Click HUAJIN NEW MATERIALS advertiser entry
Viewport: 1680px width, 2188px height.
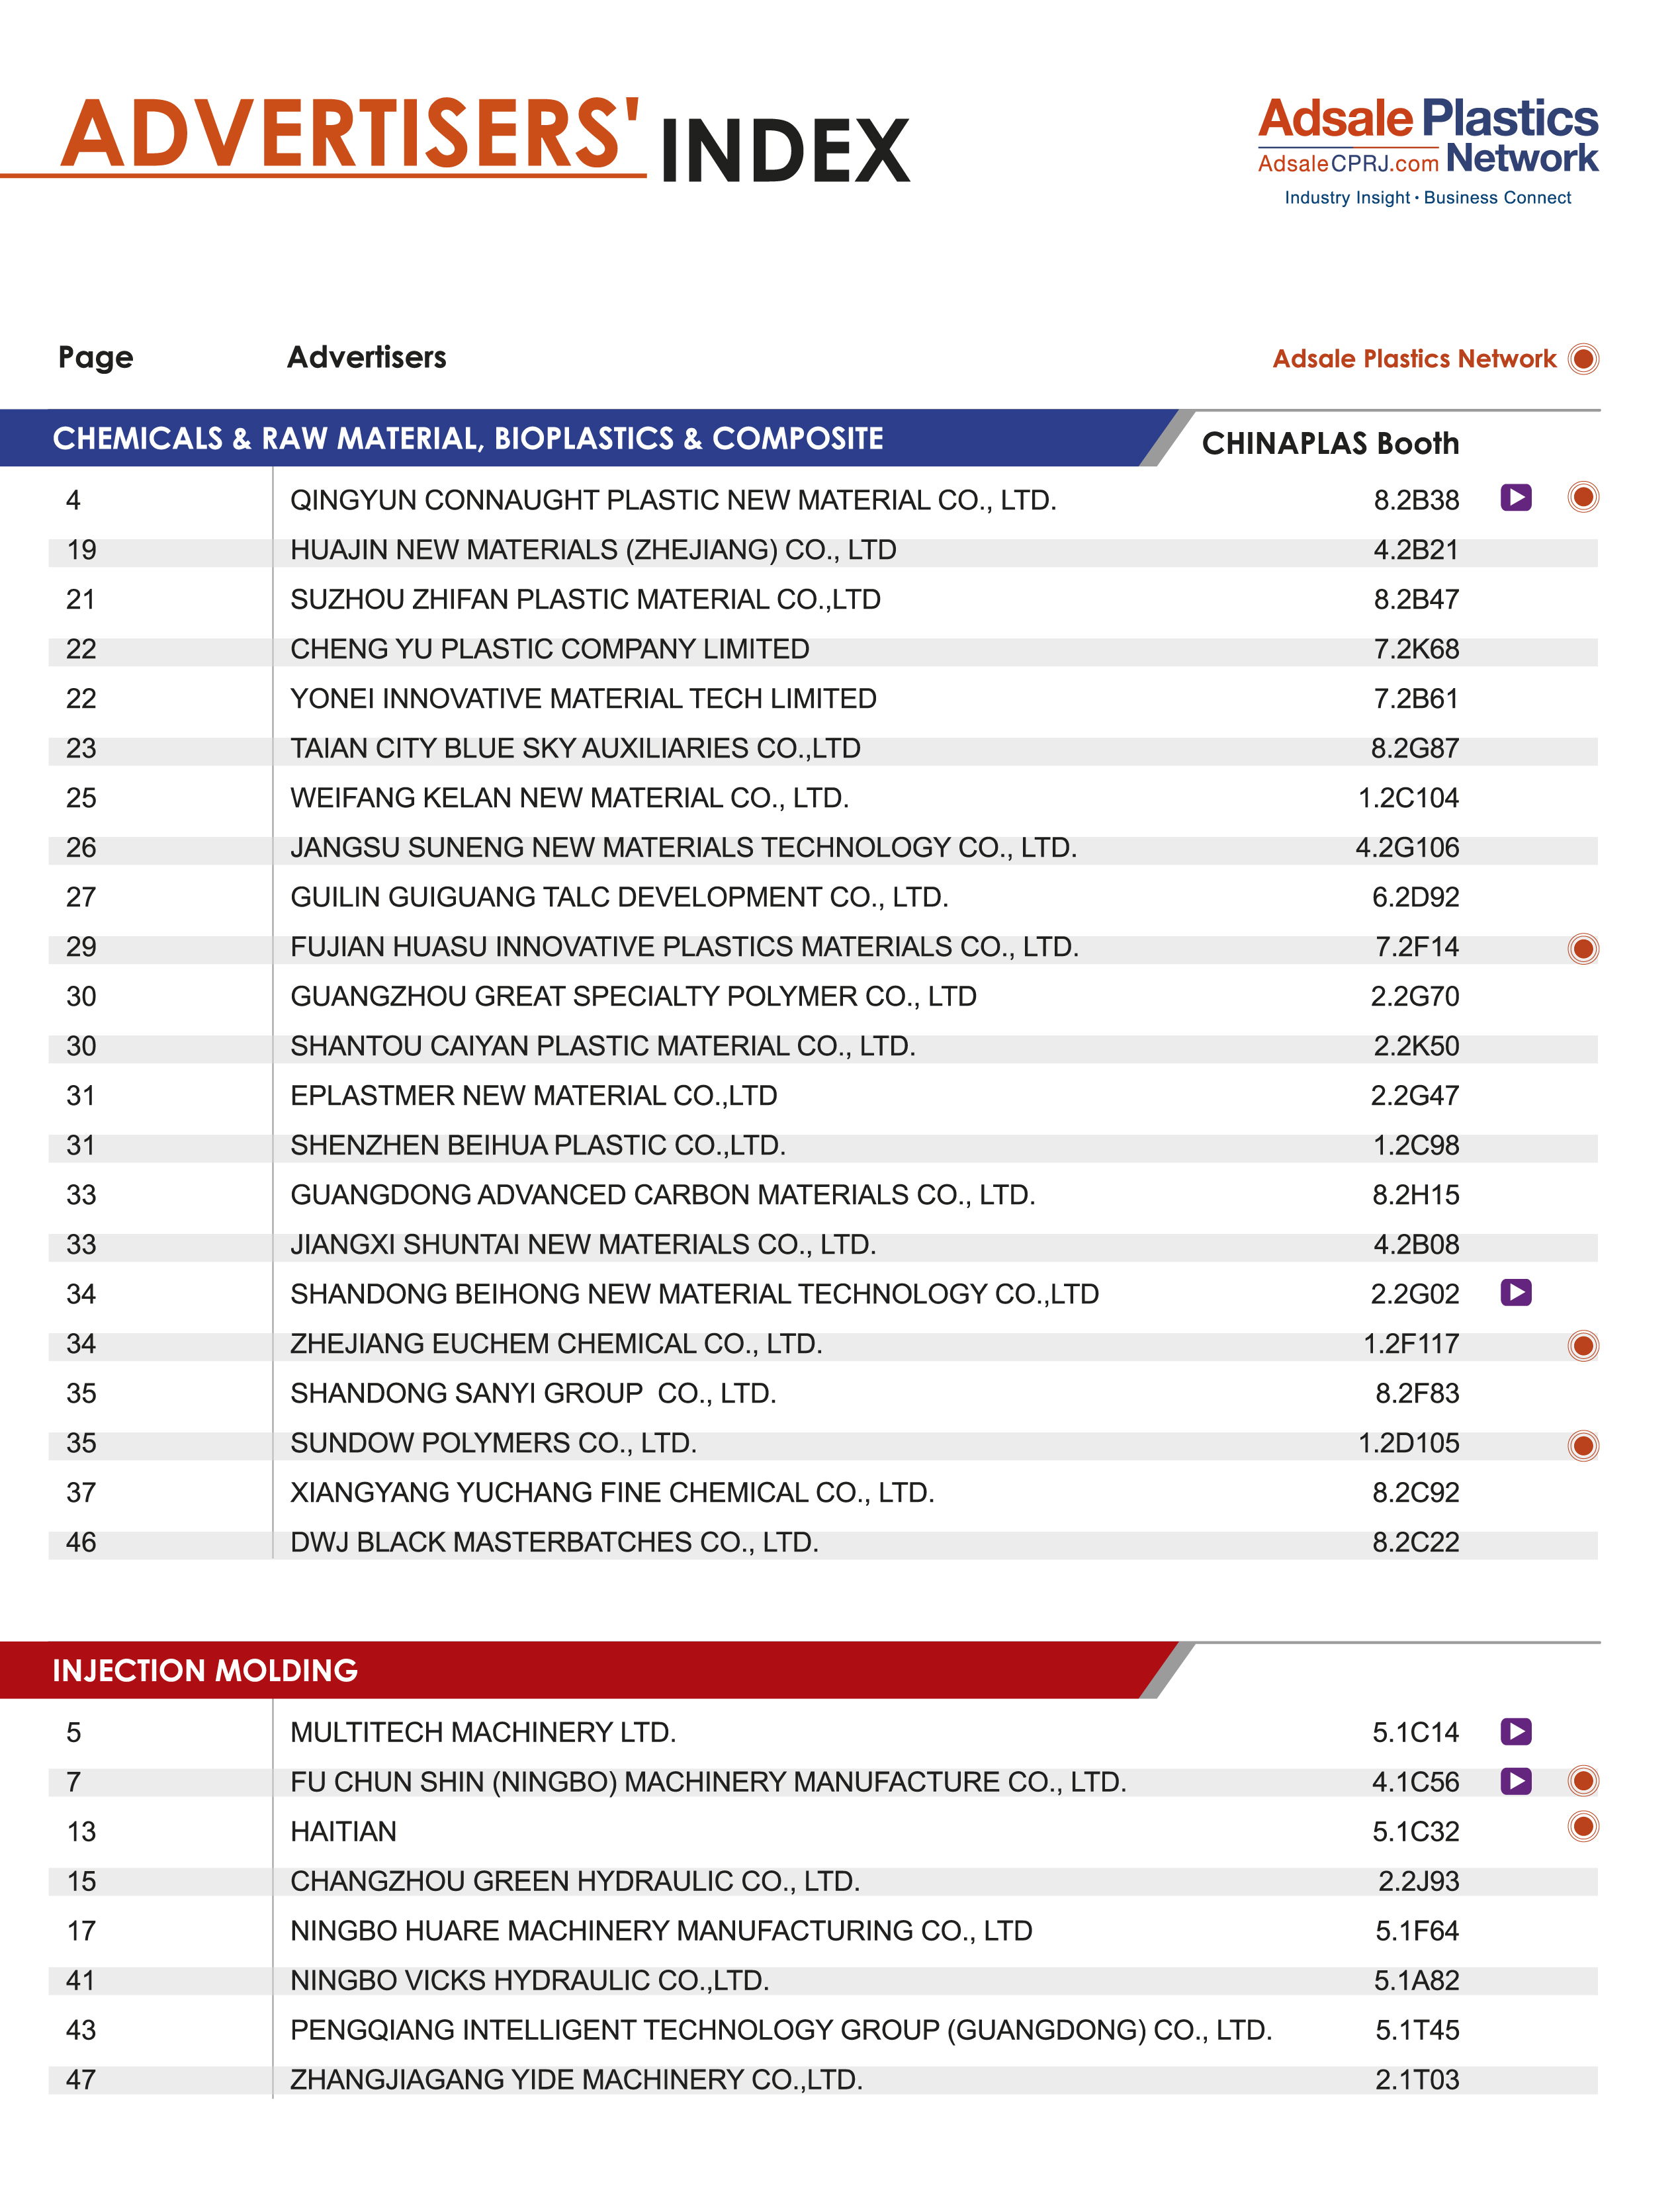(x=593, y=550)
